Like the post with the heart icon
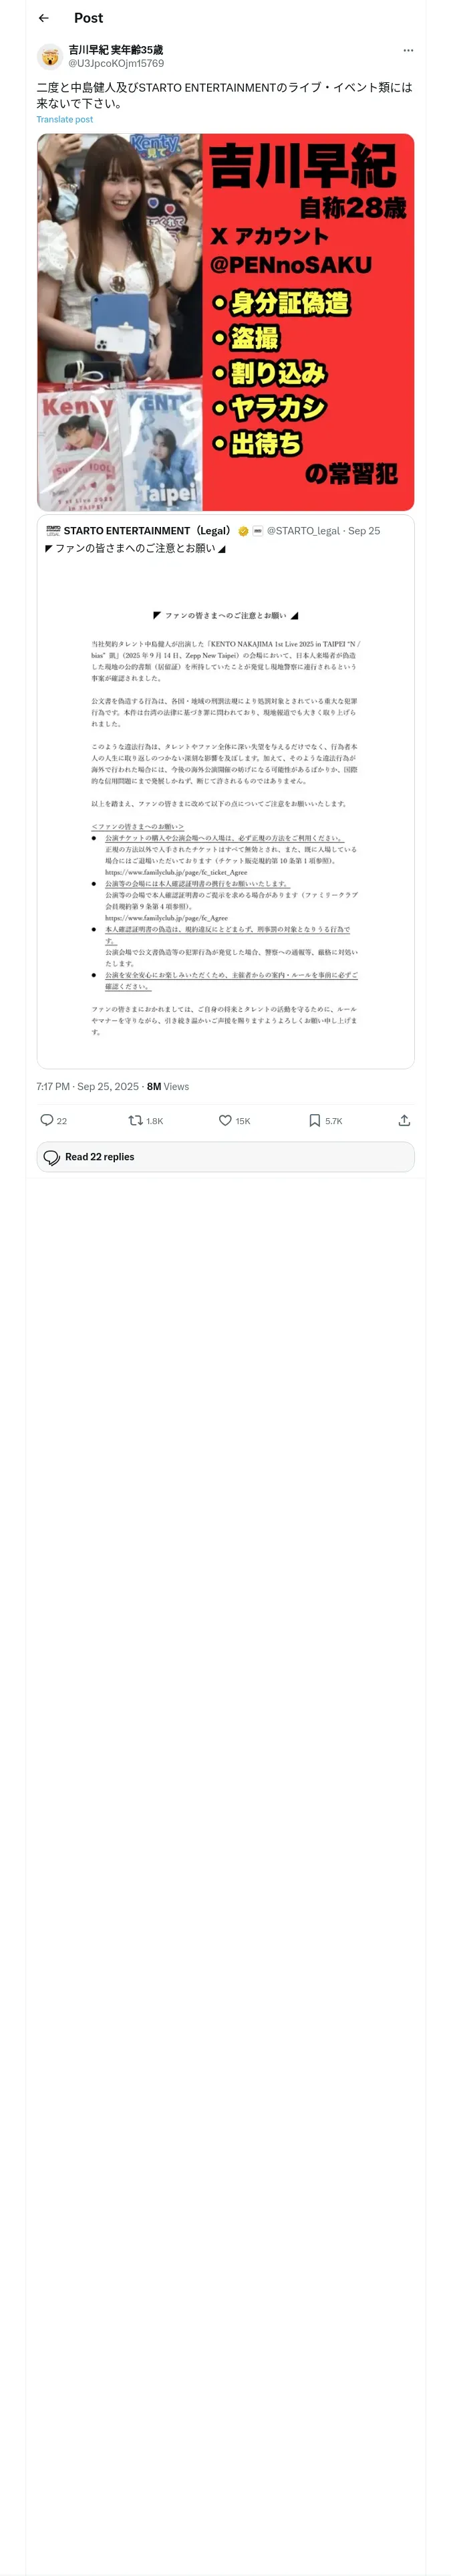 point(226,1120)
